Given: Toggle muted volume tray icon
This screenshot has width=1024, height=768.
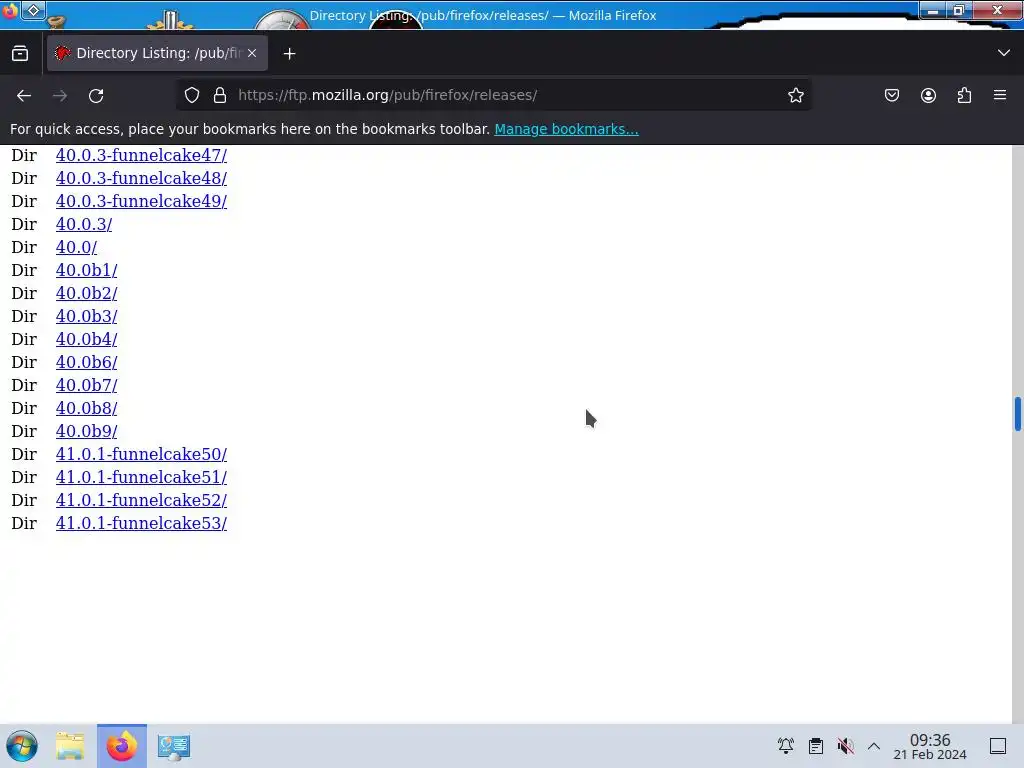Looking at the screenshot, I should (845, 746).
